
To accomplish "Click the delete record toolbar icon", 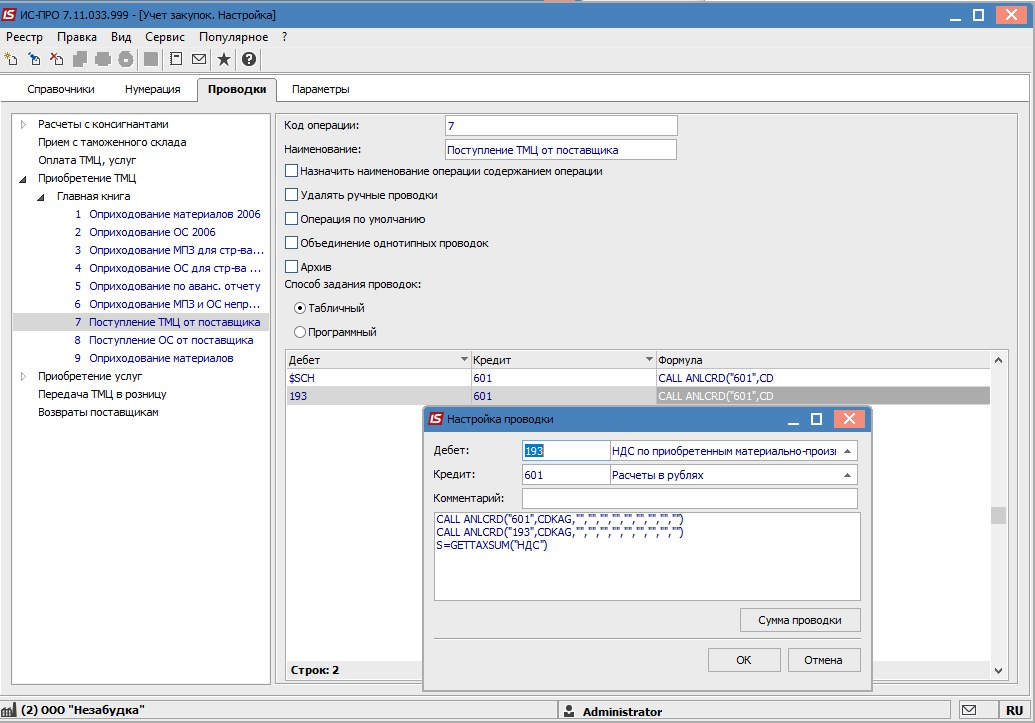I will pos(57,59).
